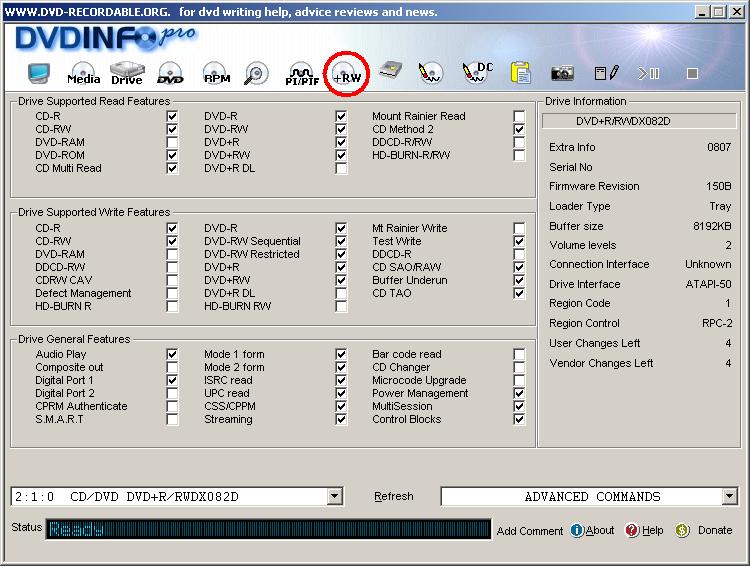Image resolution: width=750 pixels, height=566 pixels.
Task: Open the RPM speed test tool
Action: point(217,74)
